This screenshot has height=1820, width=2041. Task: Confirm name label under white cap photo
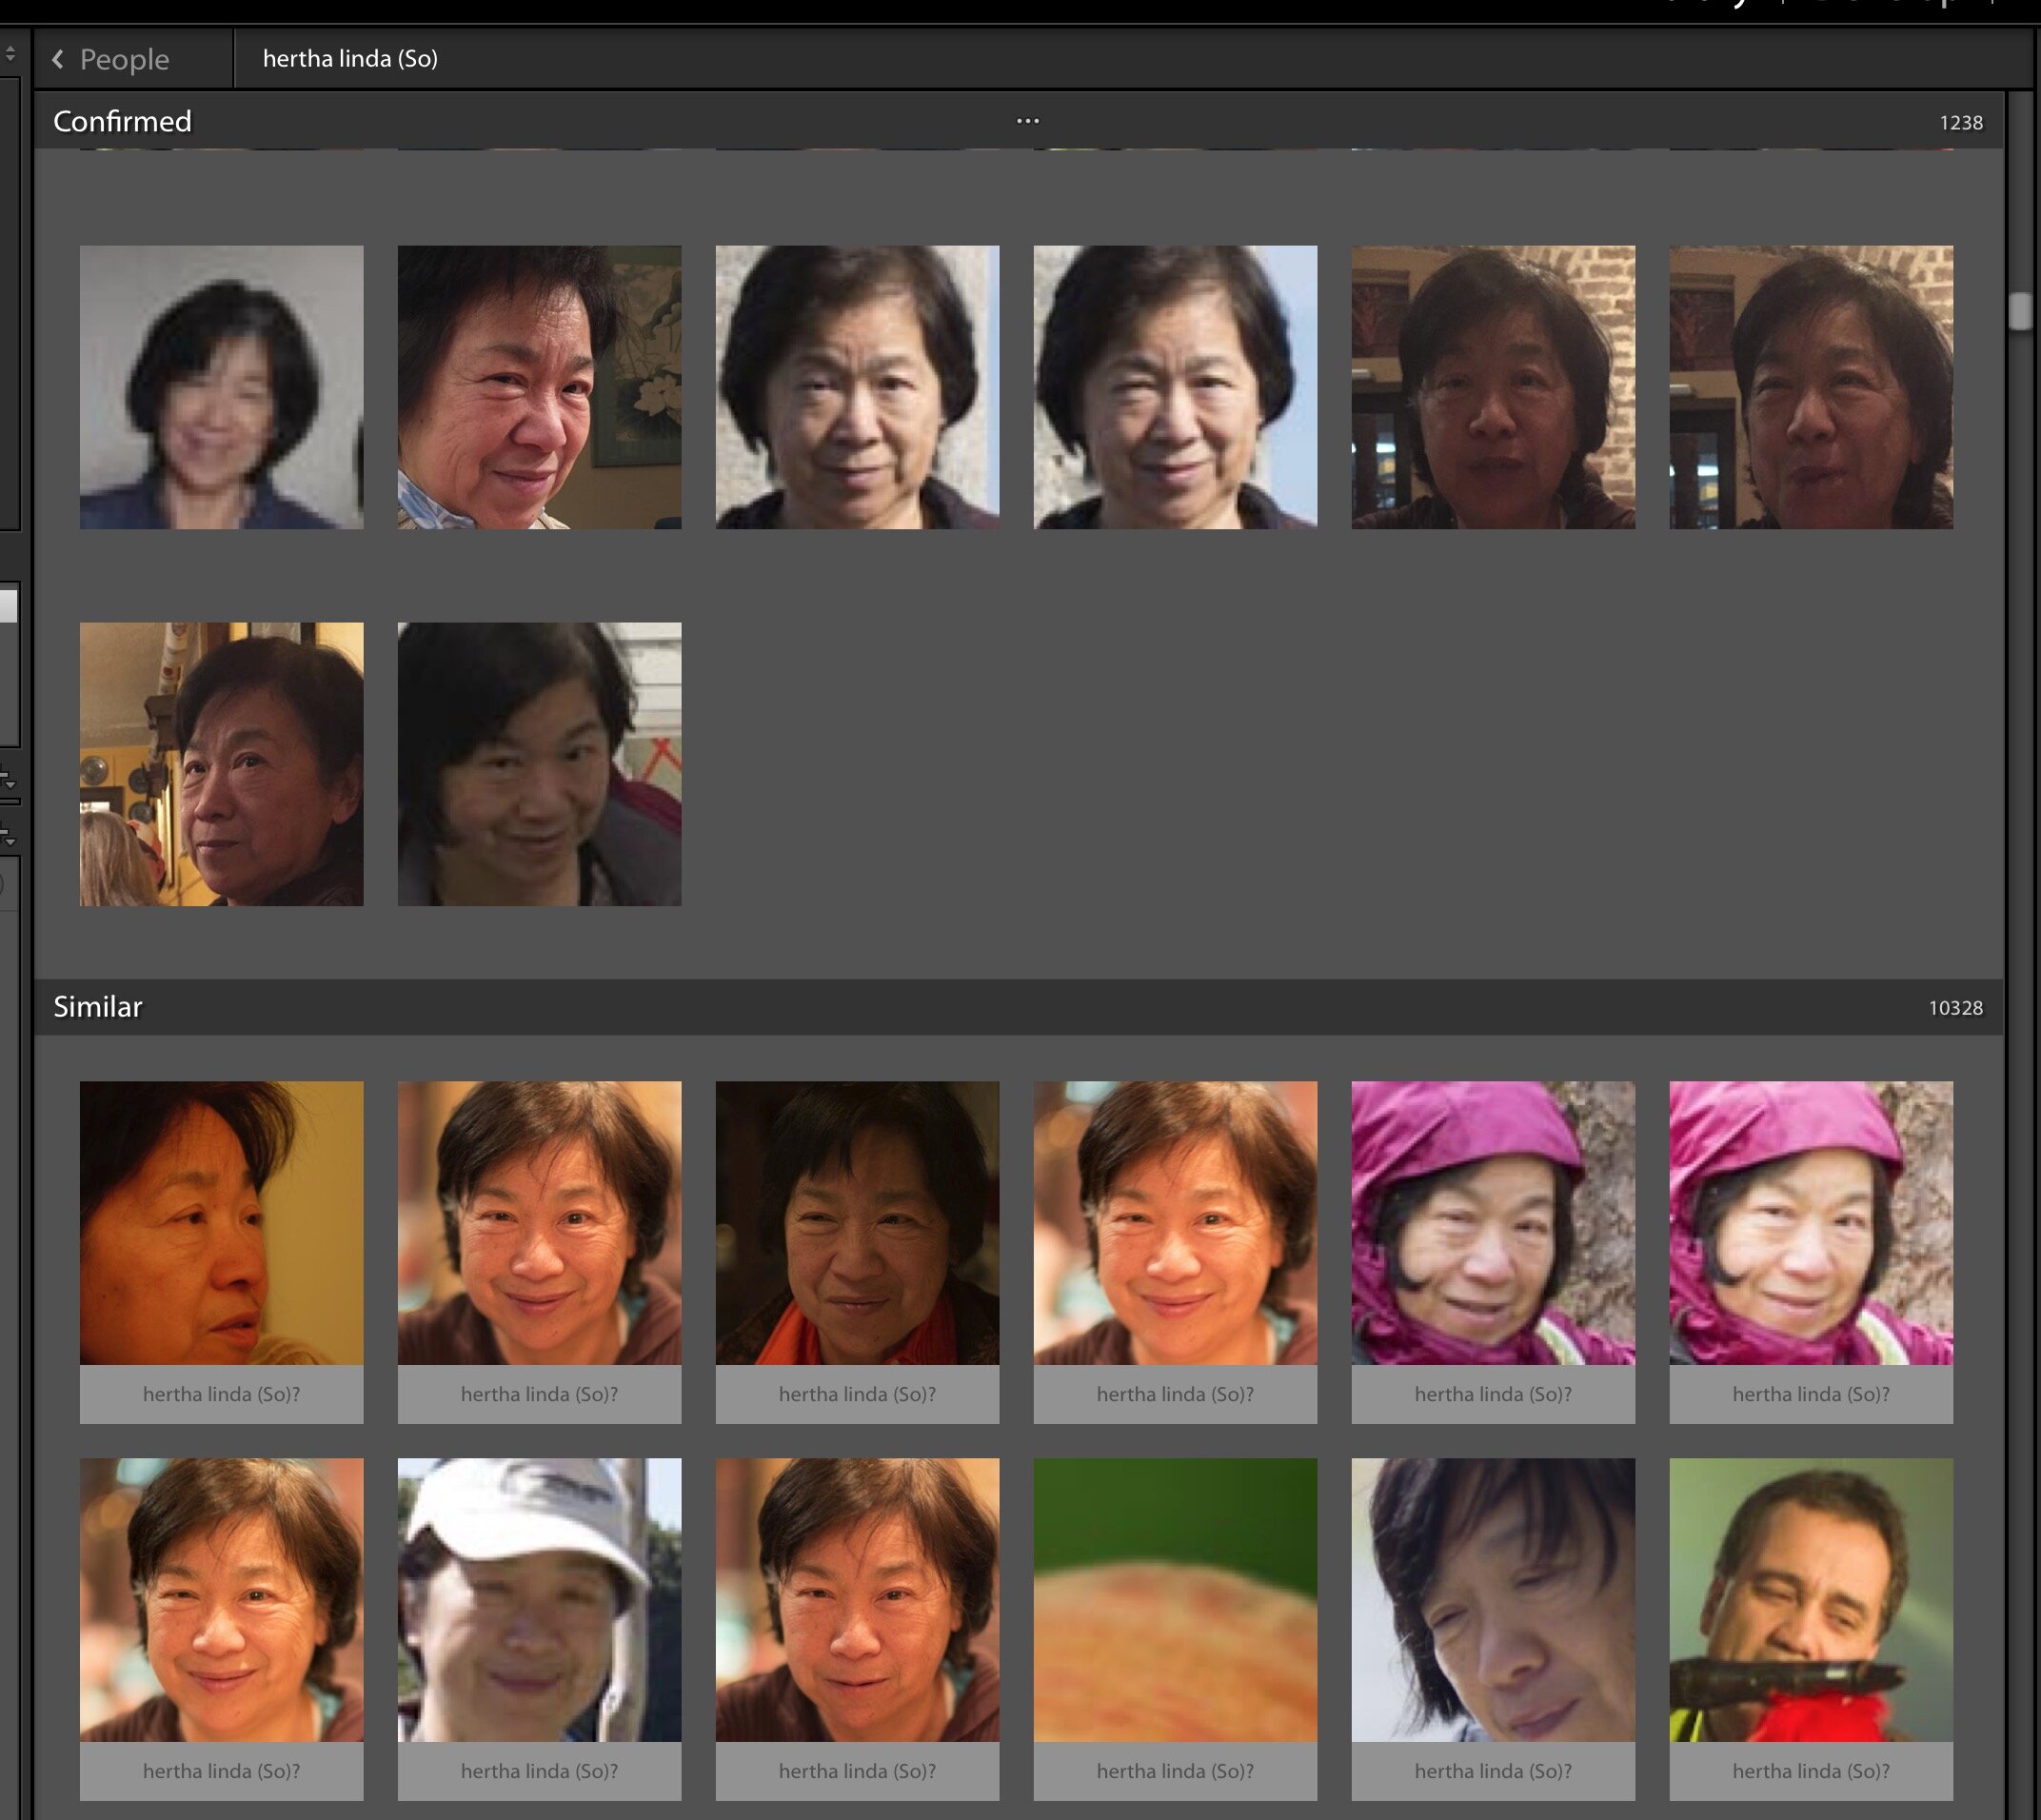pyautogui.click(x=540, y=1771)
